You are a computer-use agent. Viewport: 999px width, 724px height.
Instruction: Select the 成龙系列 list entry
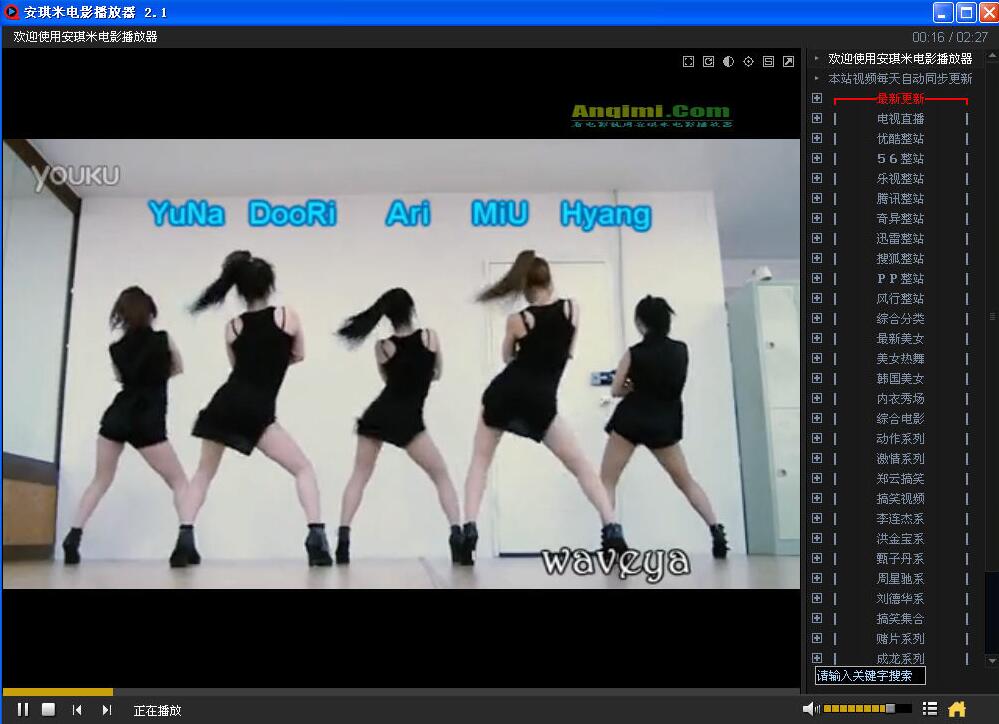click(x=900, y=658)
